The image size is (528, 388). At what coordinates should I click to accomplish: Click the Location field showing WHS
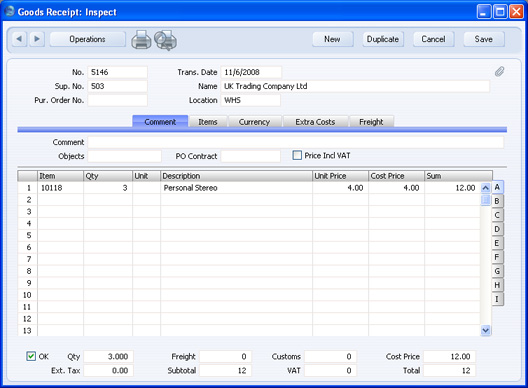[251, 100]
